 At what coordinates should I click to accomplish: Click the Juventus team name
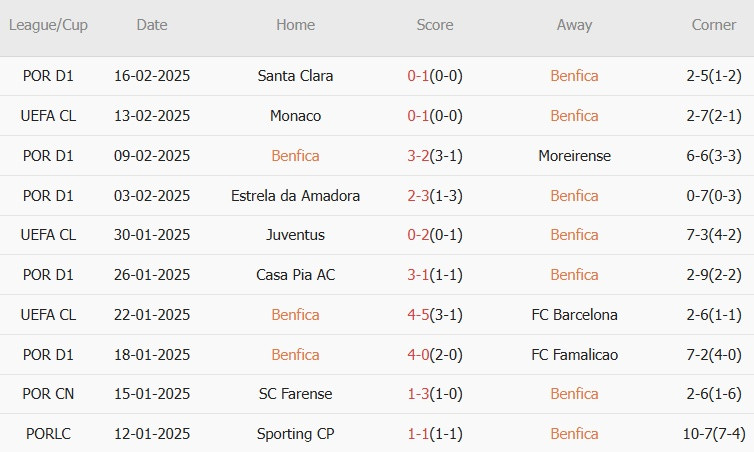coord(295,235)
